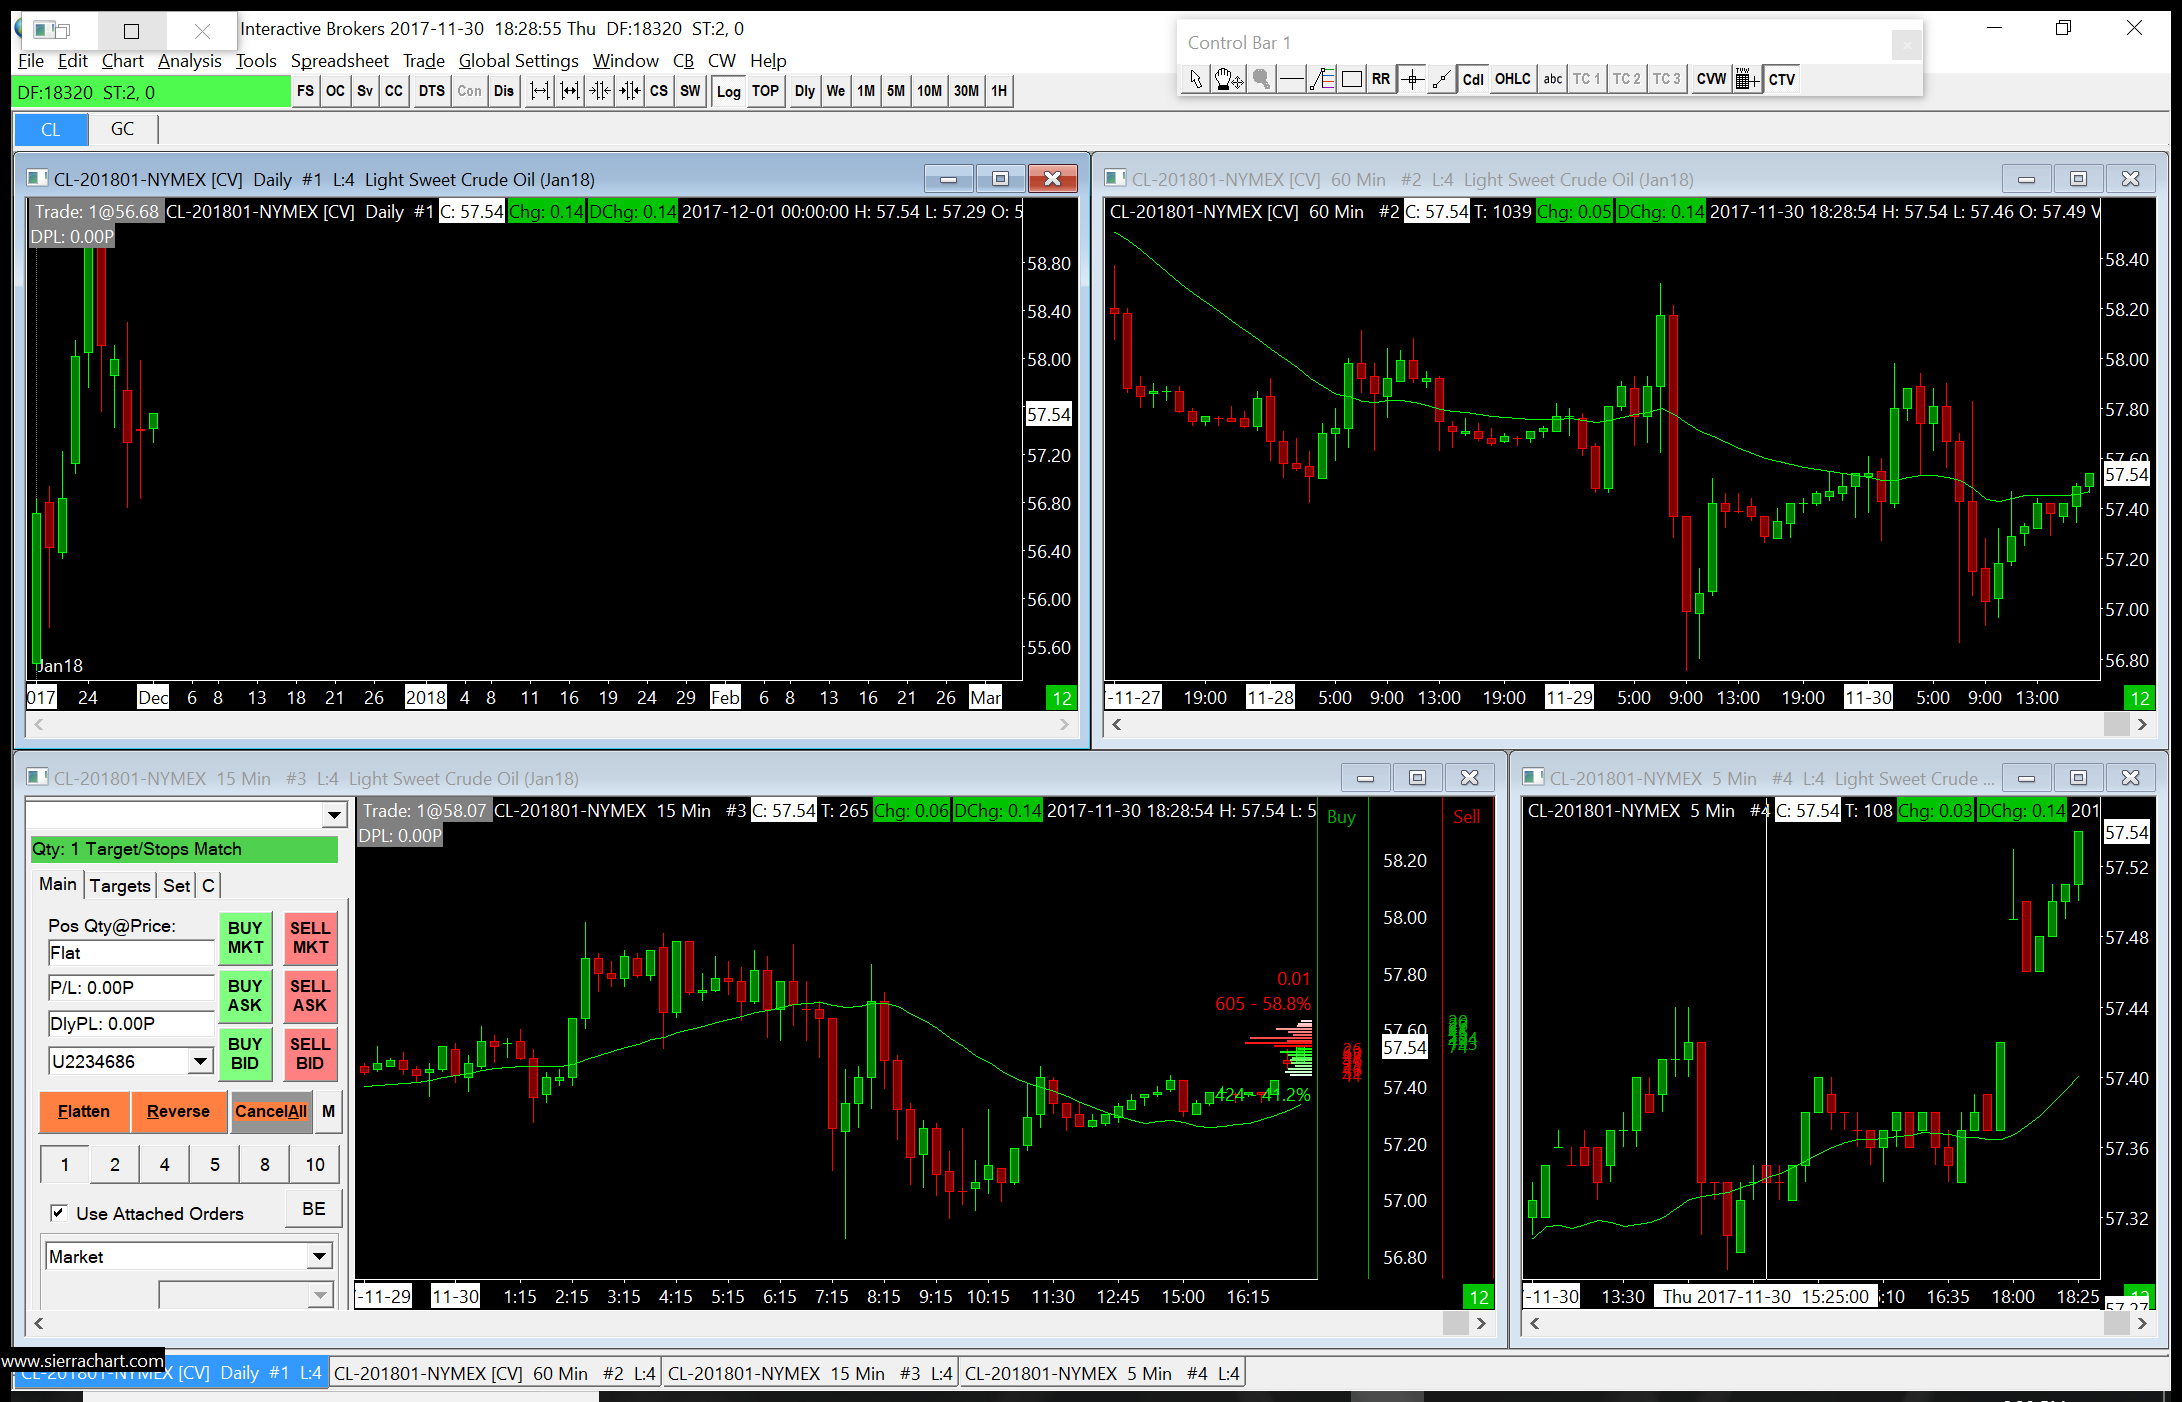Viewport: 2182px width, 1402px height.
Task: Click the third bar-spacing compress icon
Action: click(x=600, y=91)
